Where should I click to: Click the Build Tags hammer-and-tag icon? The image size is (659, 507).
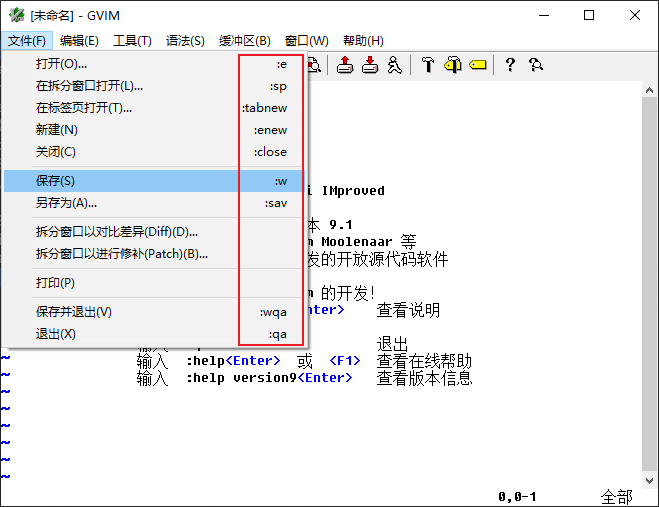coord(452,65)
